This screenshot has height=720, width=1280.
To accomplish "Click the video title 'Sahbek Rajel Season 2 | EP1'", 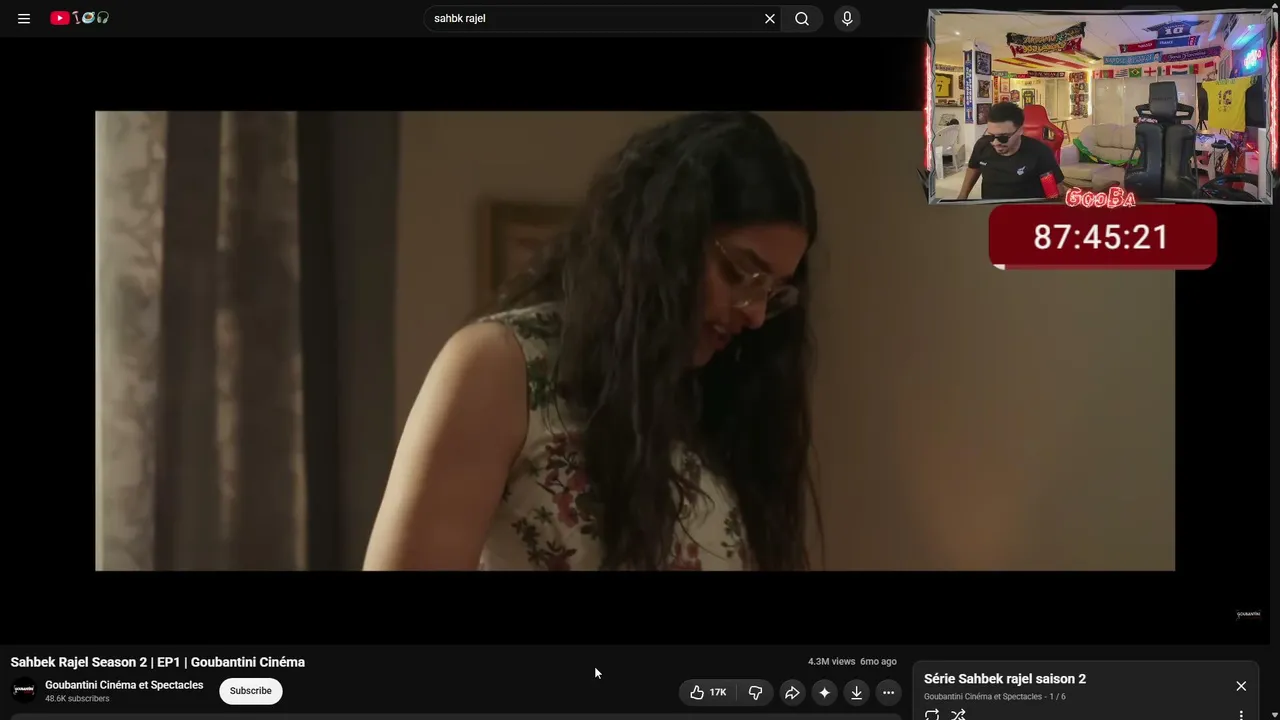I will (158, 662).
